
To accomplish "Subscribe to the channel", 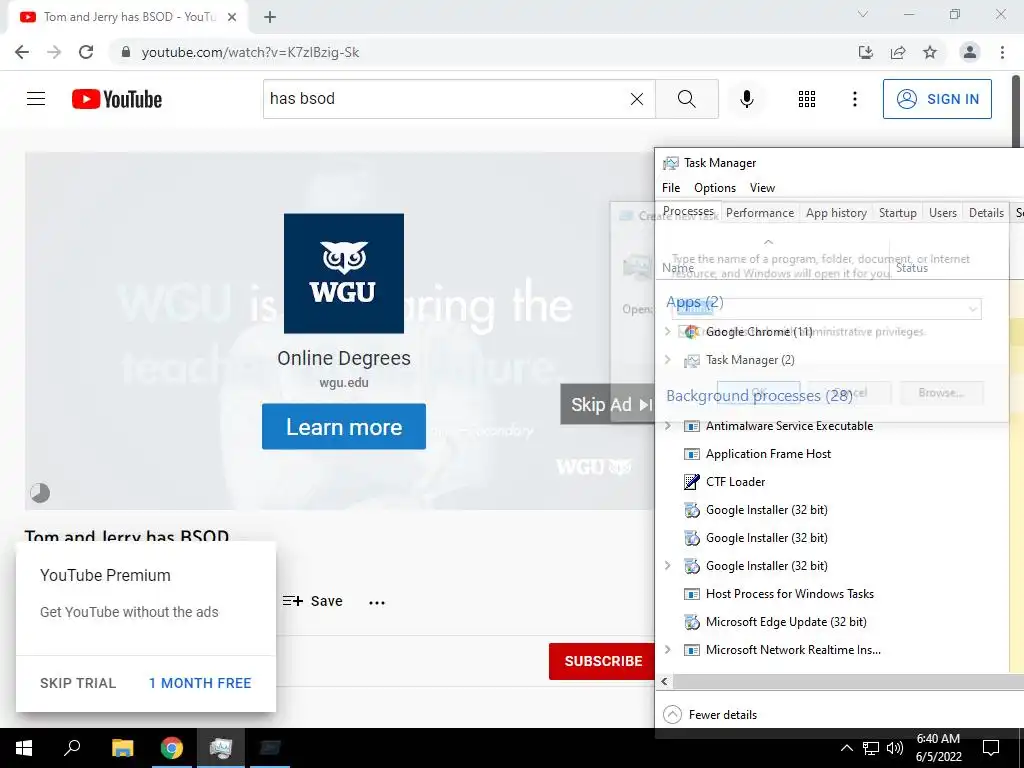I will click(x=602, y=661).
